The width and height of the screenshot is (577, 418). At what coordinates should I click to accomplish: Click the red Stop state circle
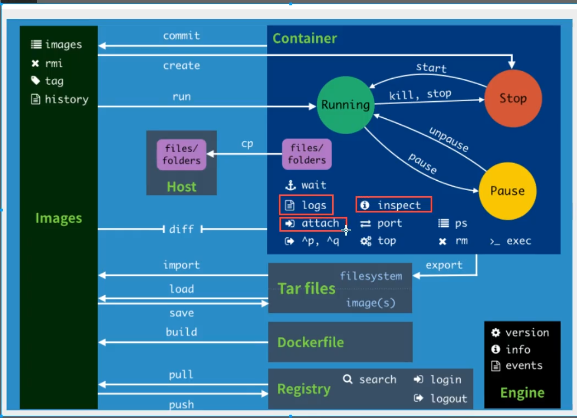[513, 99]
